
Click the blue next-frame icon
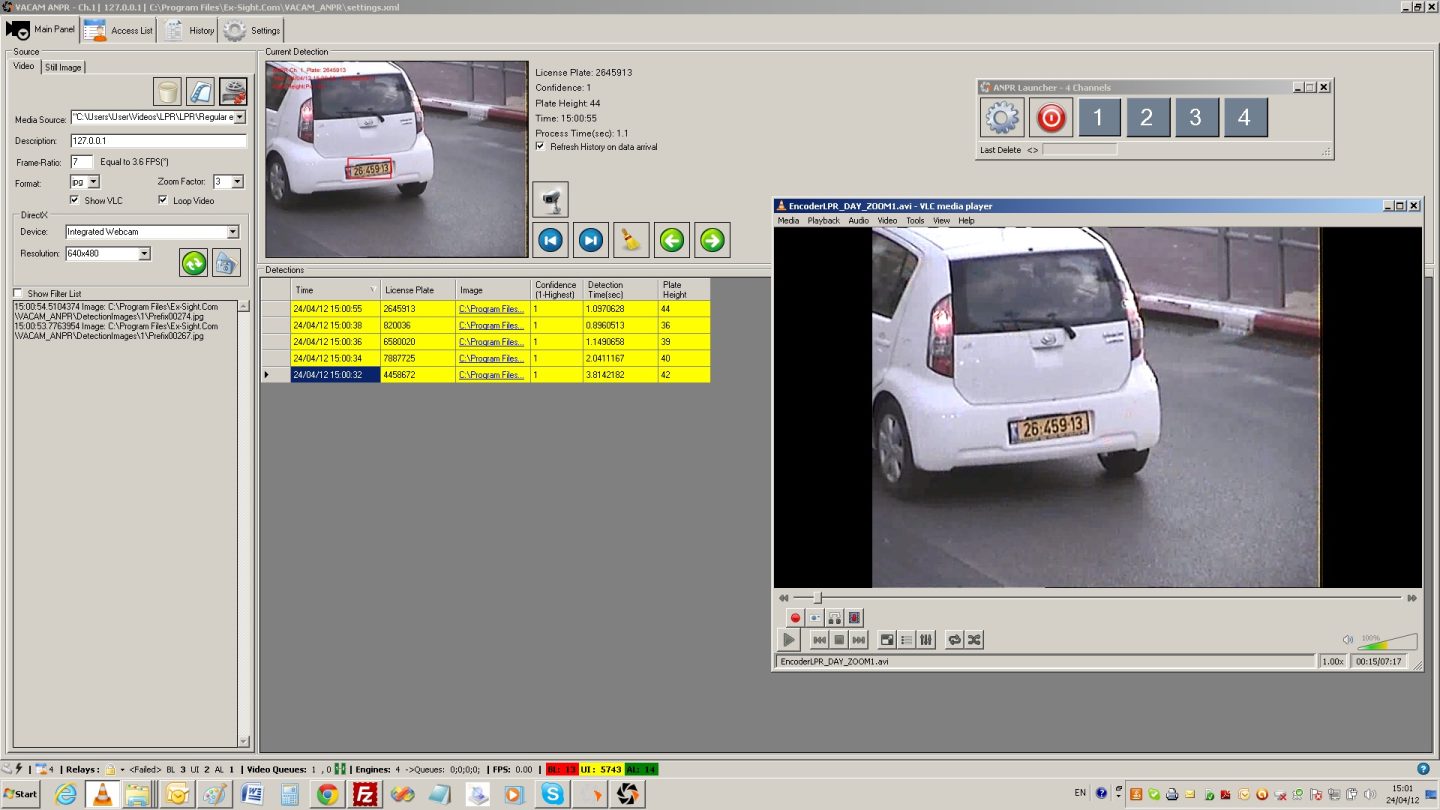(x=590, y=240)
